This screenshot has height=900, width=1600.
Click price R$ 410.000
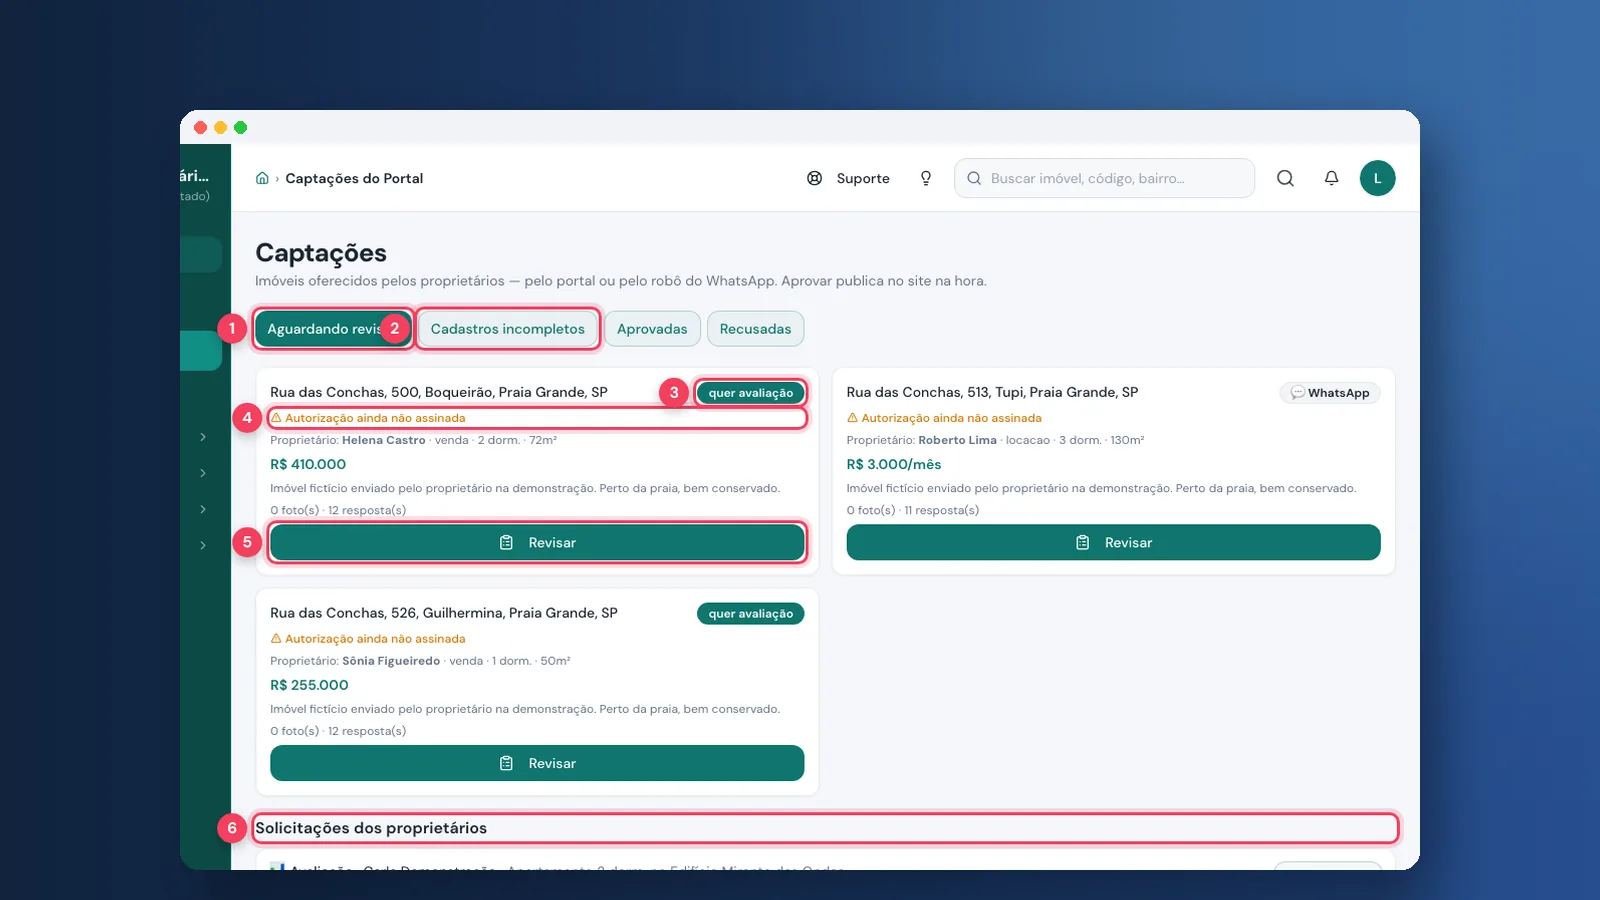pos(308,464)
